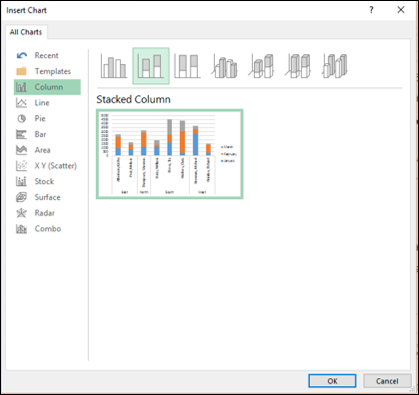This screenshot has width=419, height=395.
Task: Choose the Bar label in category list
Action: point(40,134)
